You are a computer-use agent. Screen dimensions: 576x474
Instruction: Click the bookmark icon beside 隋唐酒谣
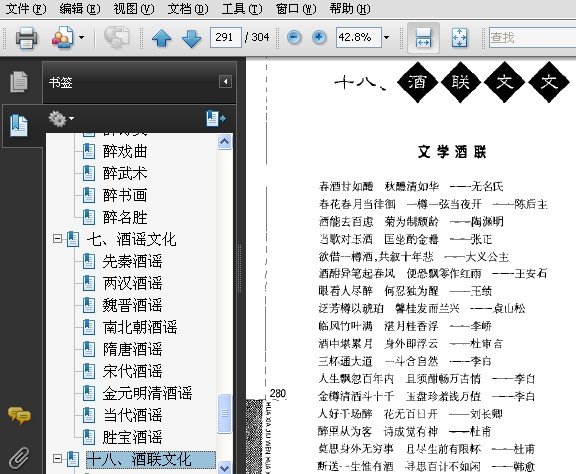pyautogui.click(x=89, y=349)
